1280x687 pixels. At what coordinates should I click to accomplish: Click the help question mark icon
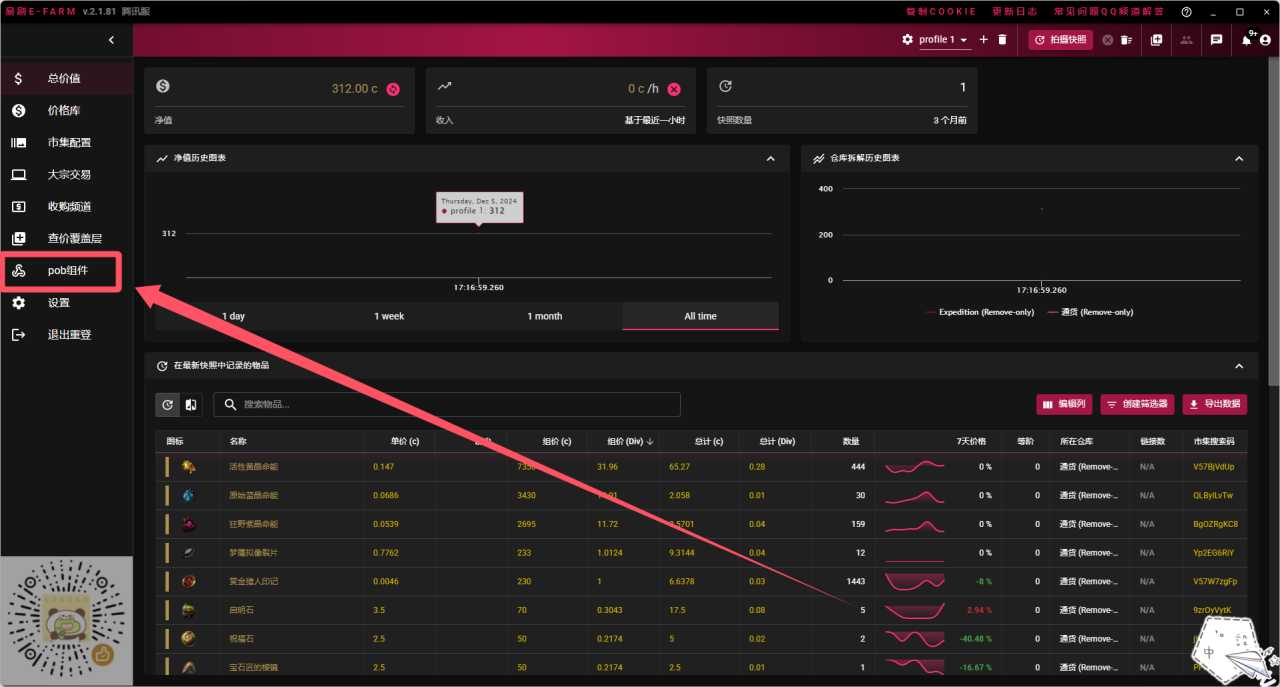point(1186,12)
